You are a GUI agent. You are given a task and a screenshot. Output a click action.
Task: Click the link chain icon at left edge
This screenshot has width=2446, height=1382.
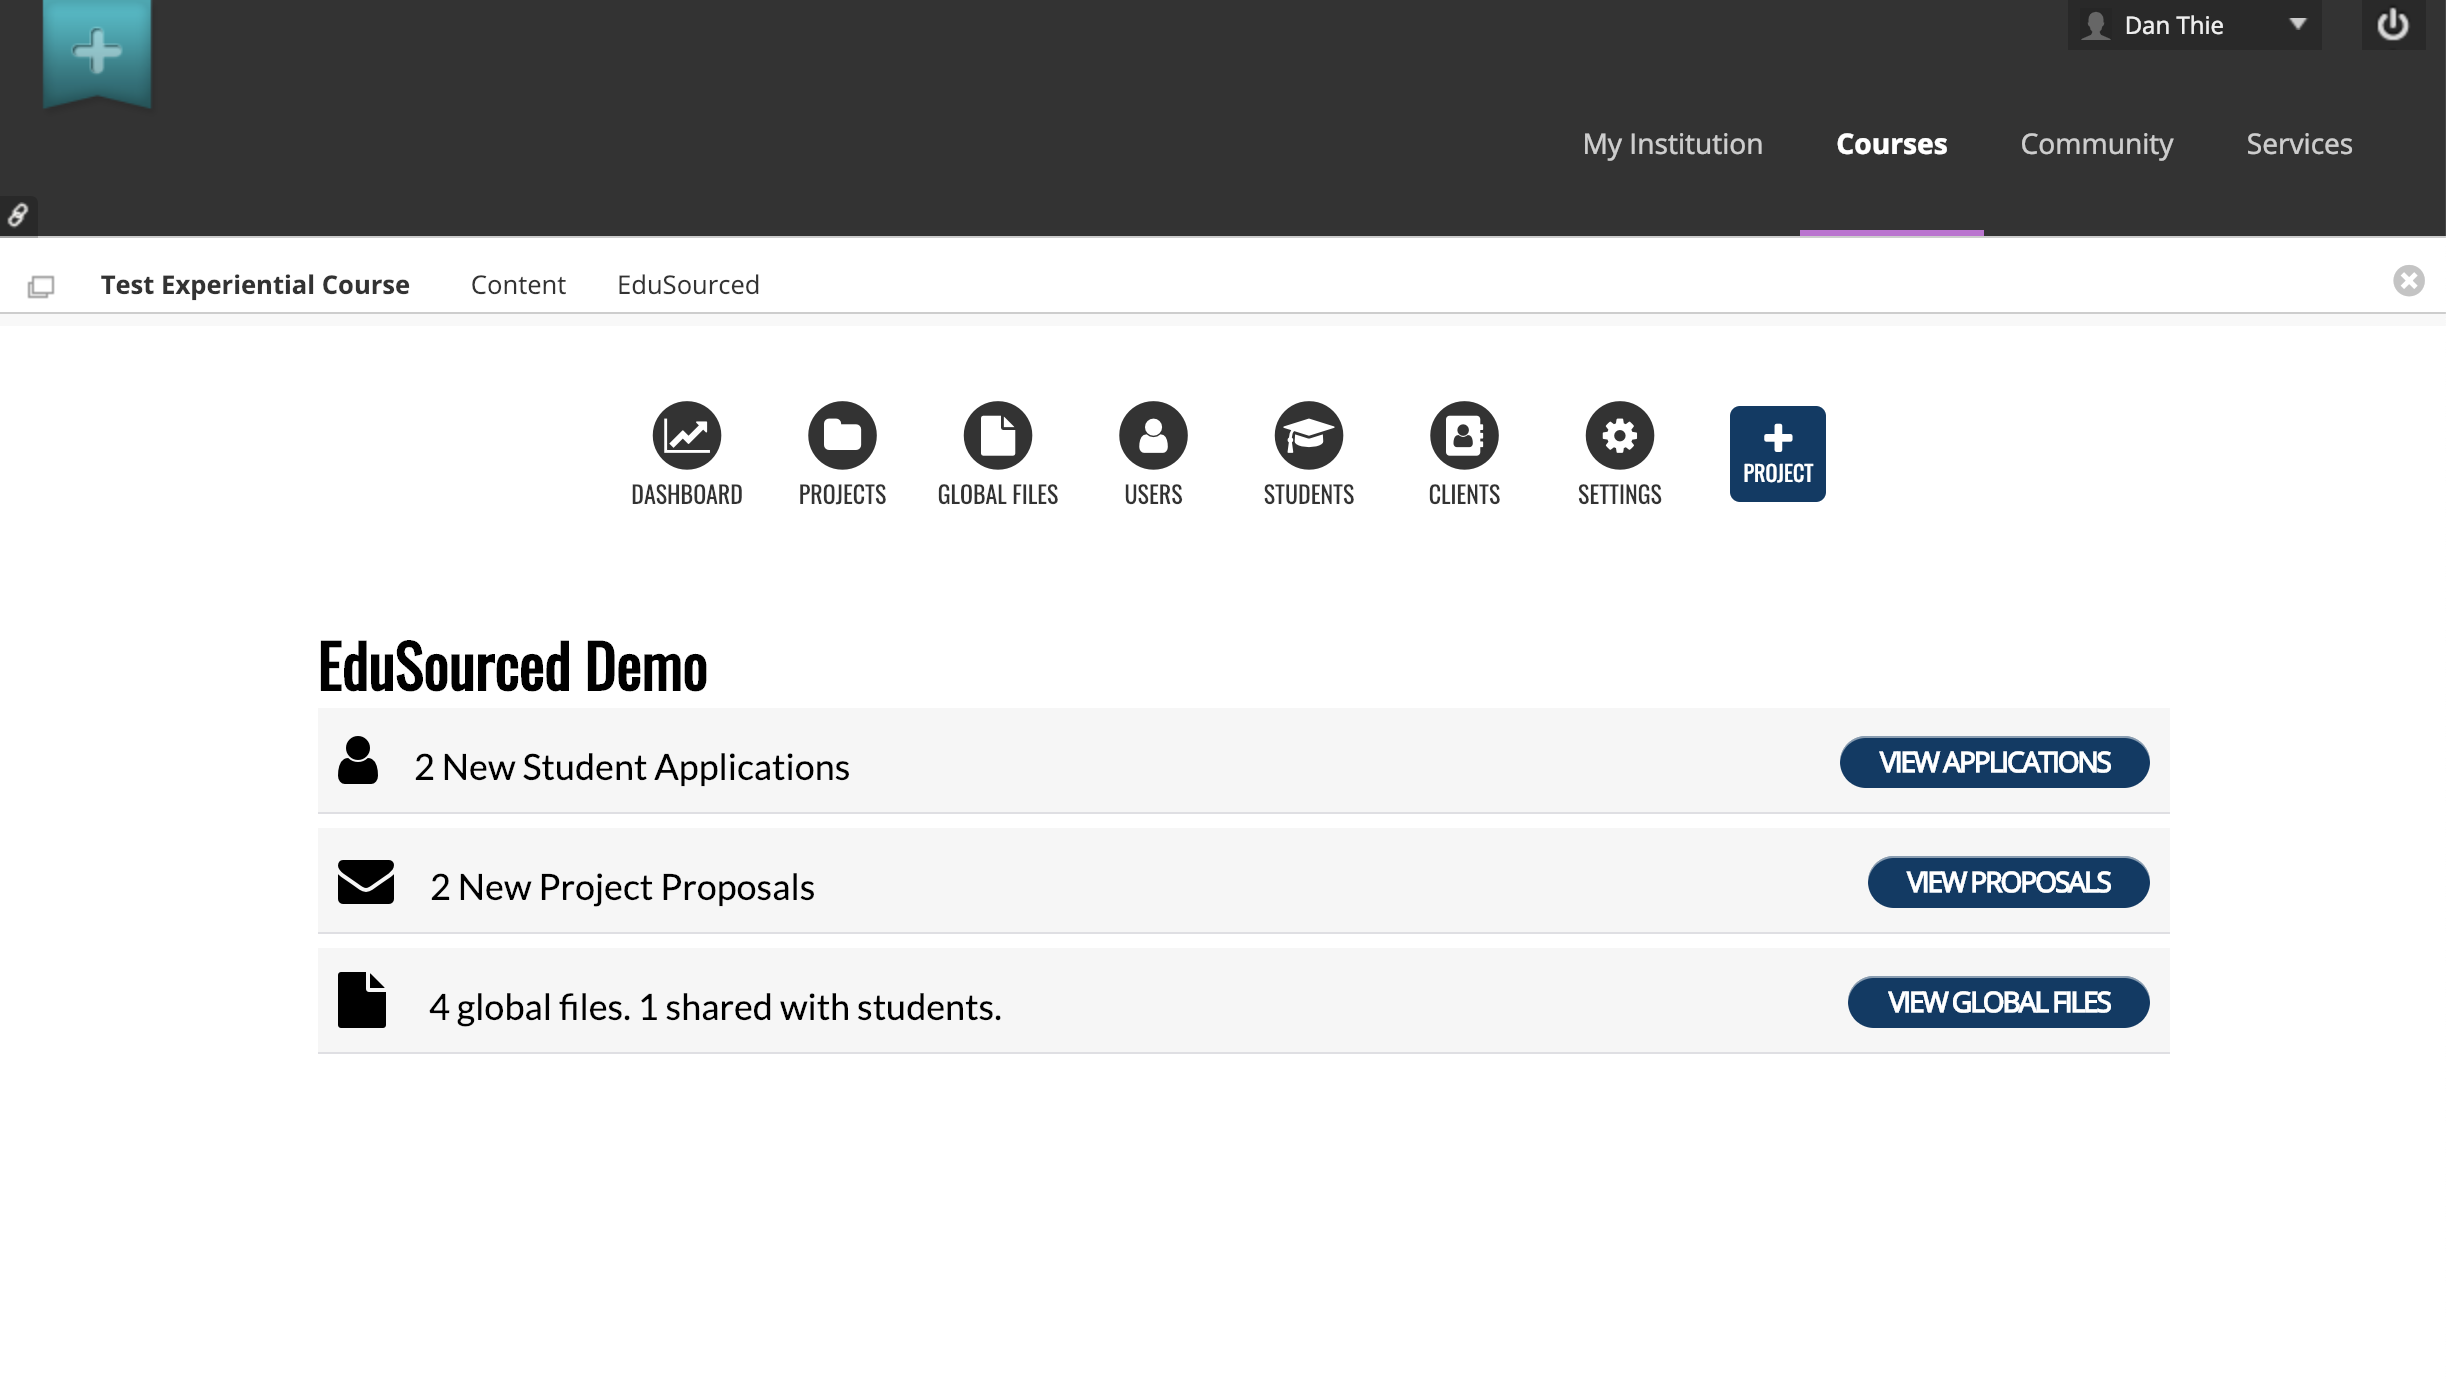pyautogui.click(x=18, y=215)
